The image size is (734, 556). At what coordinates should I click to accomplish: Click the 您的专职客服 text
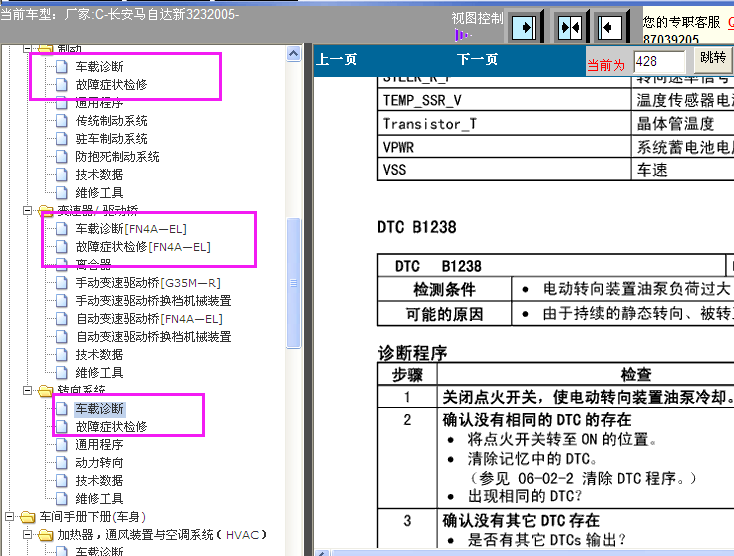681,22
